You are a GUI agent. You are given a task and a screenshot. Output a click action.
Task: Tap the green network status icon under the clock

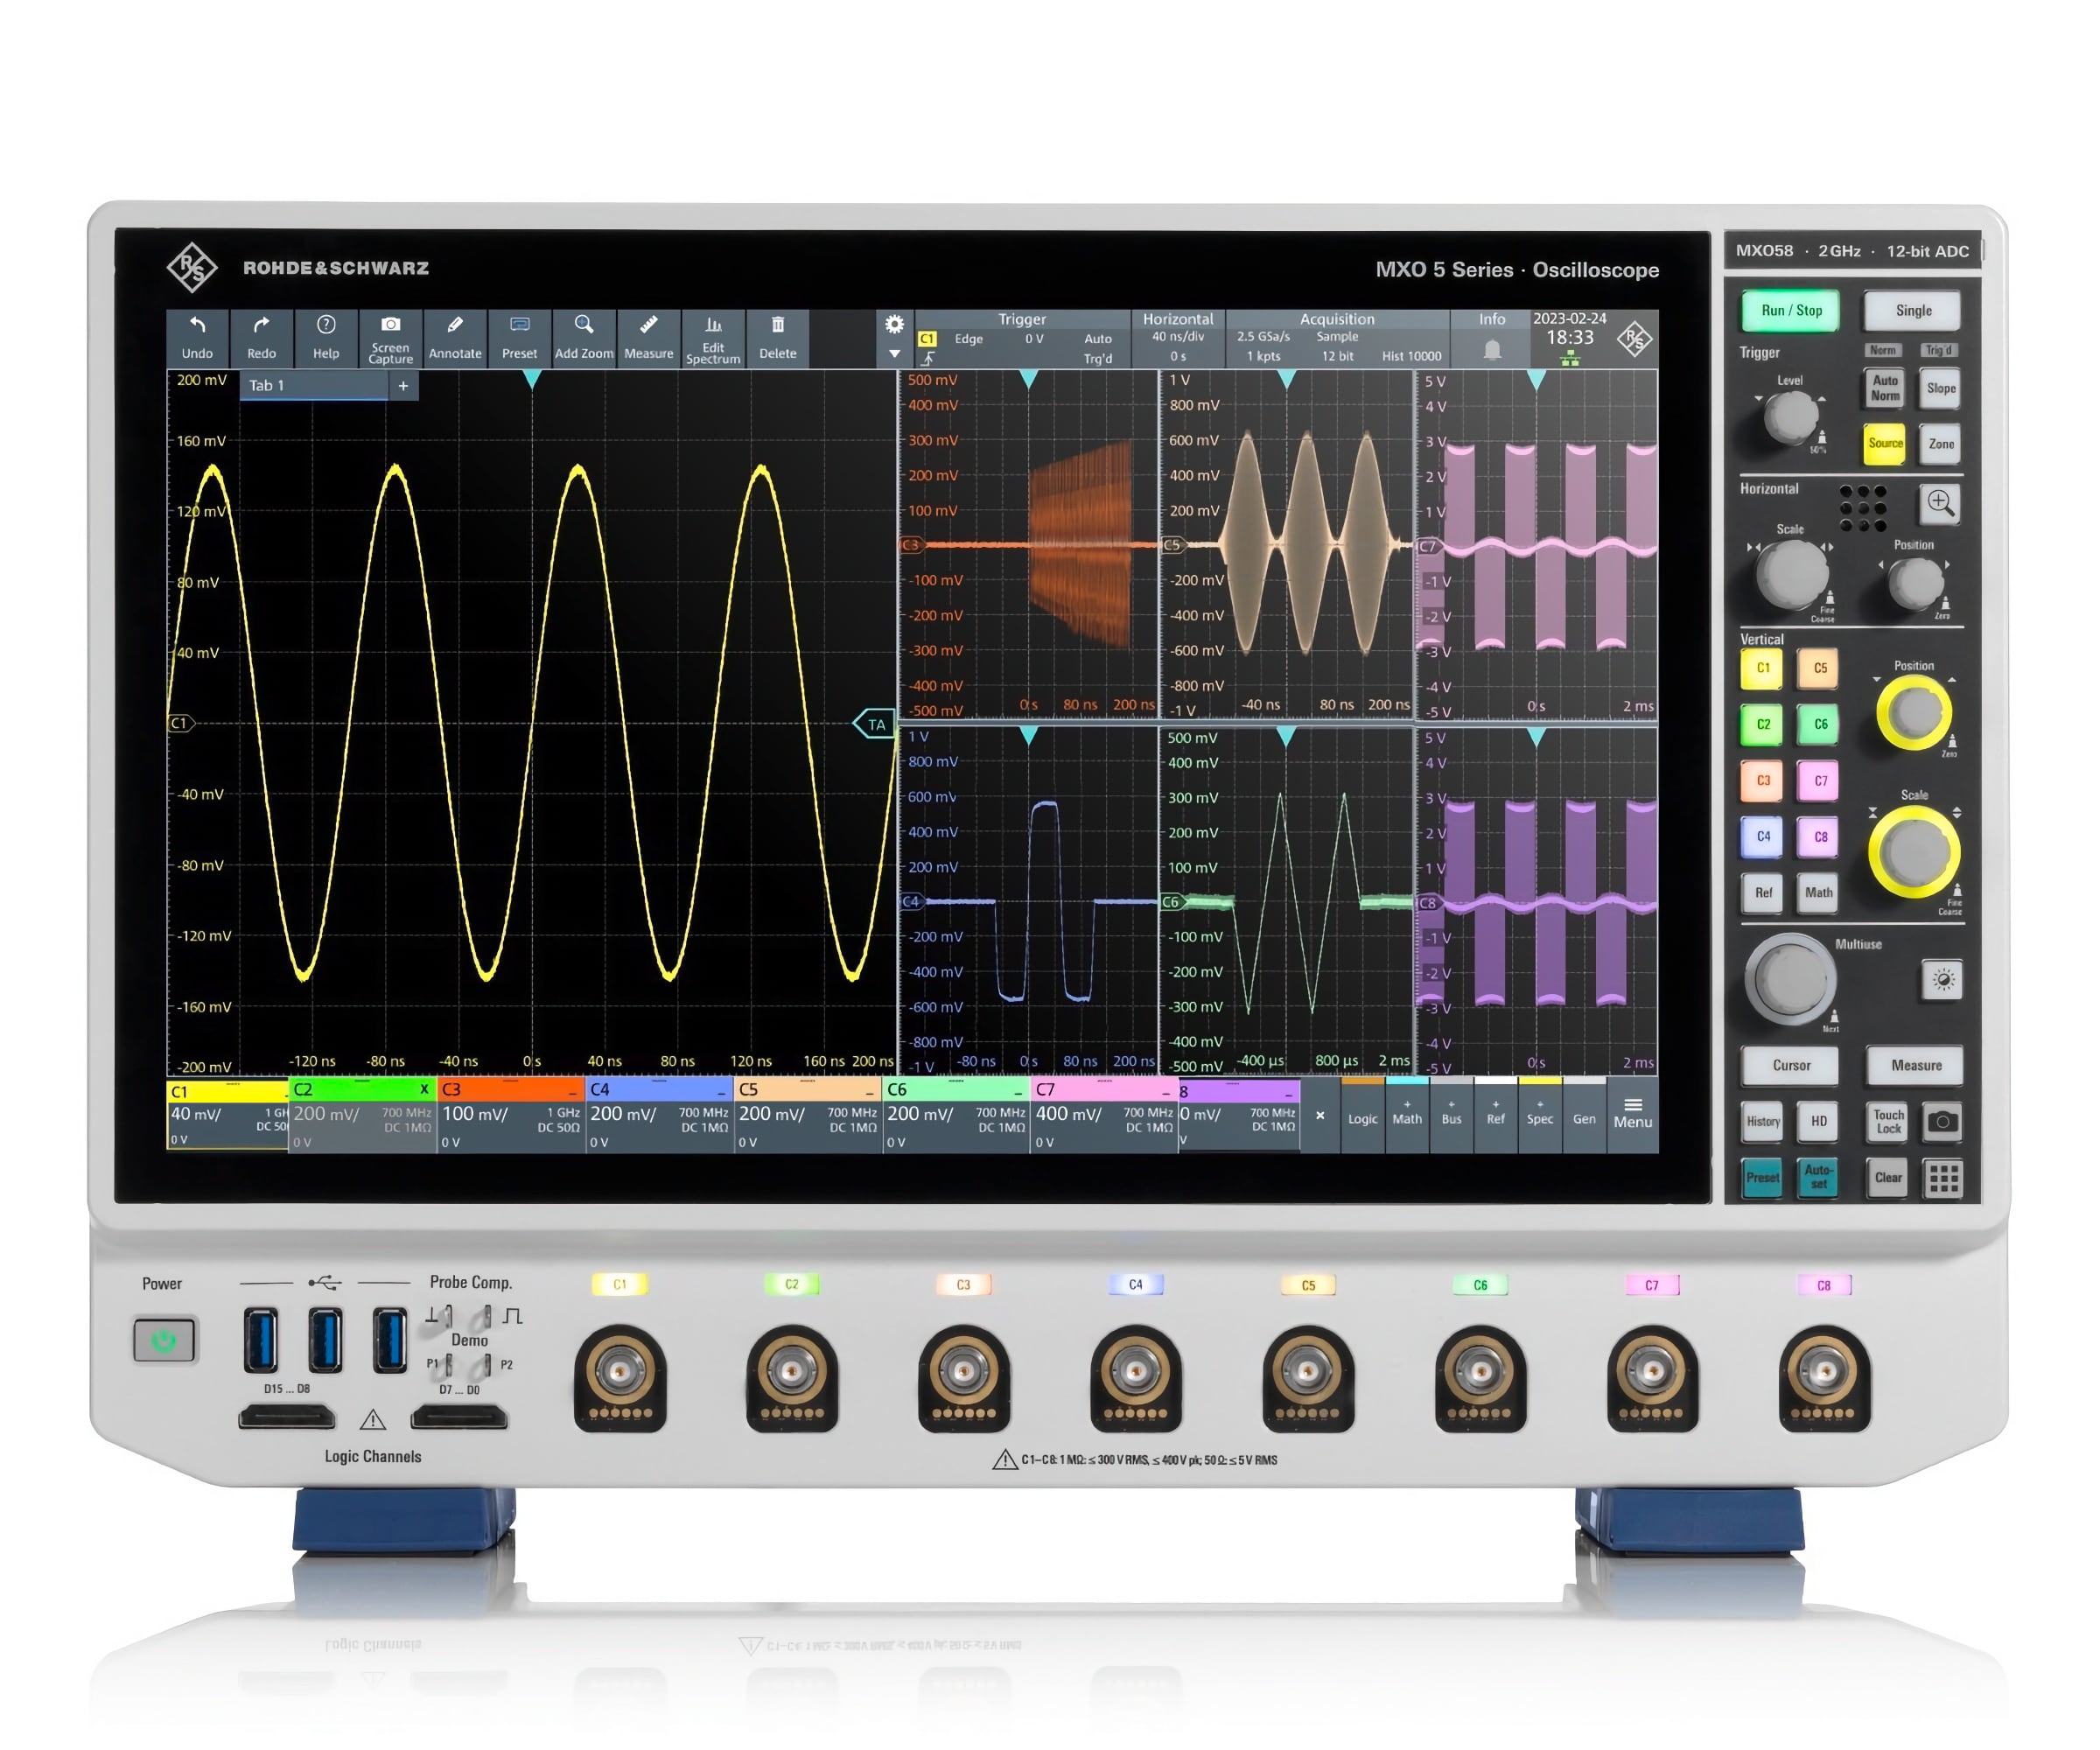click(1570, 359)
